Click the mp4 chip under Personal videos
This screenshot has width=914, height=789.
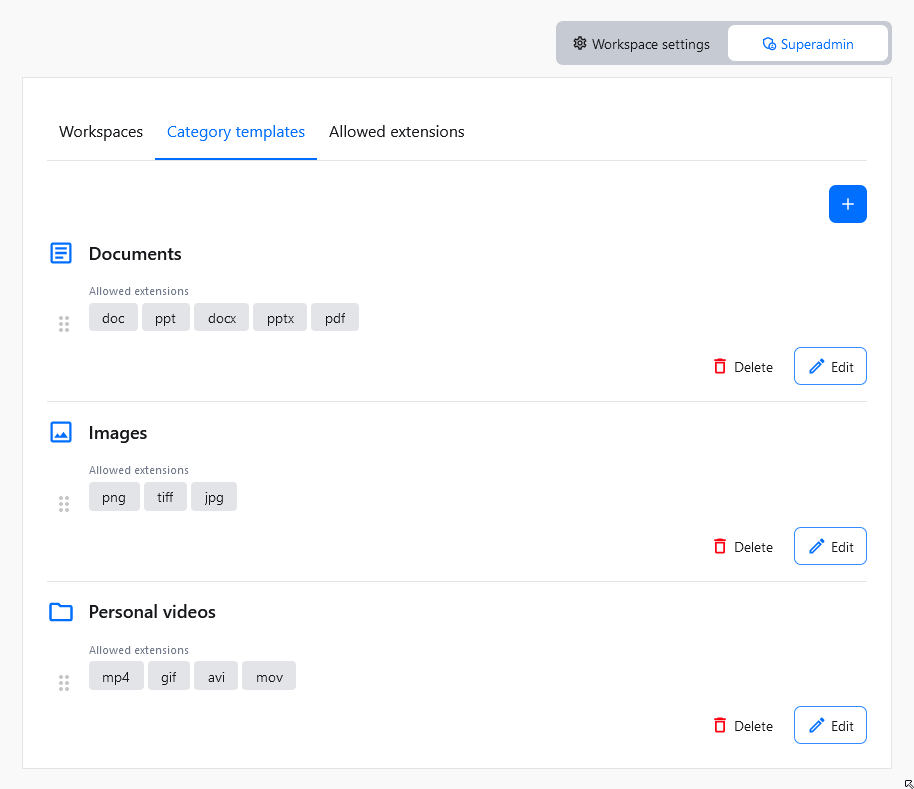(x=116, y=676)
